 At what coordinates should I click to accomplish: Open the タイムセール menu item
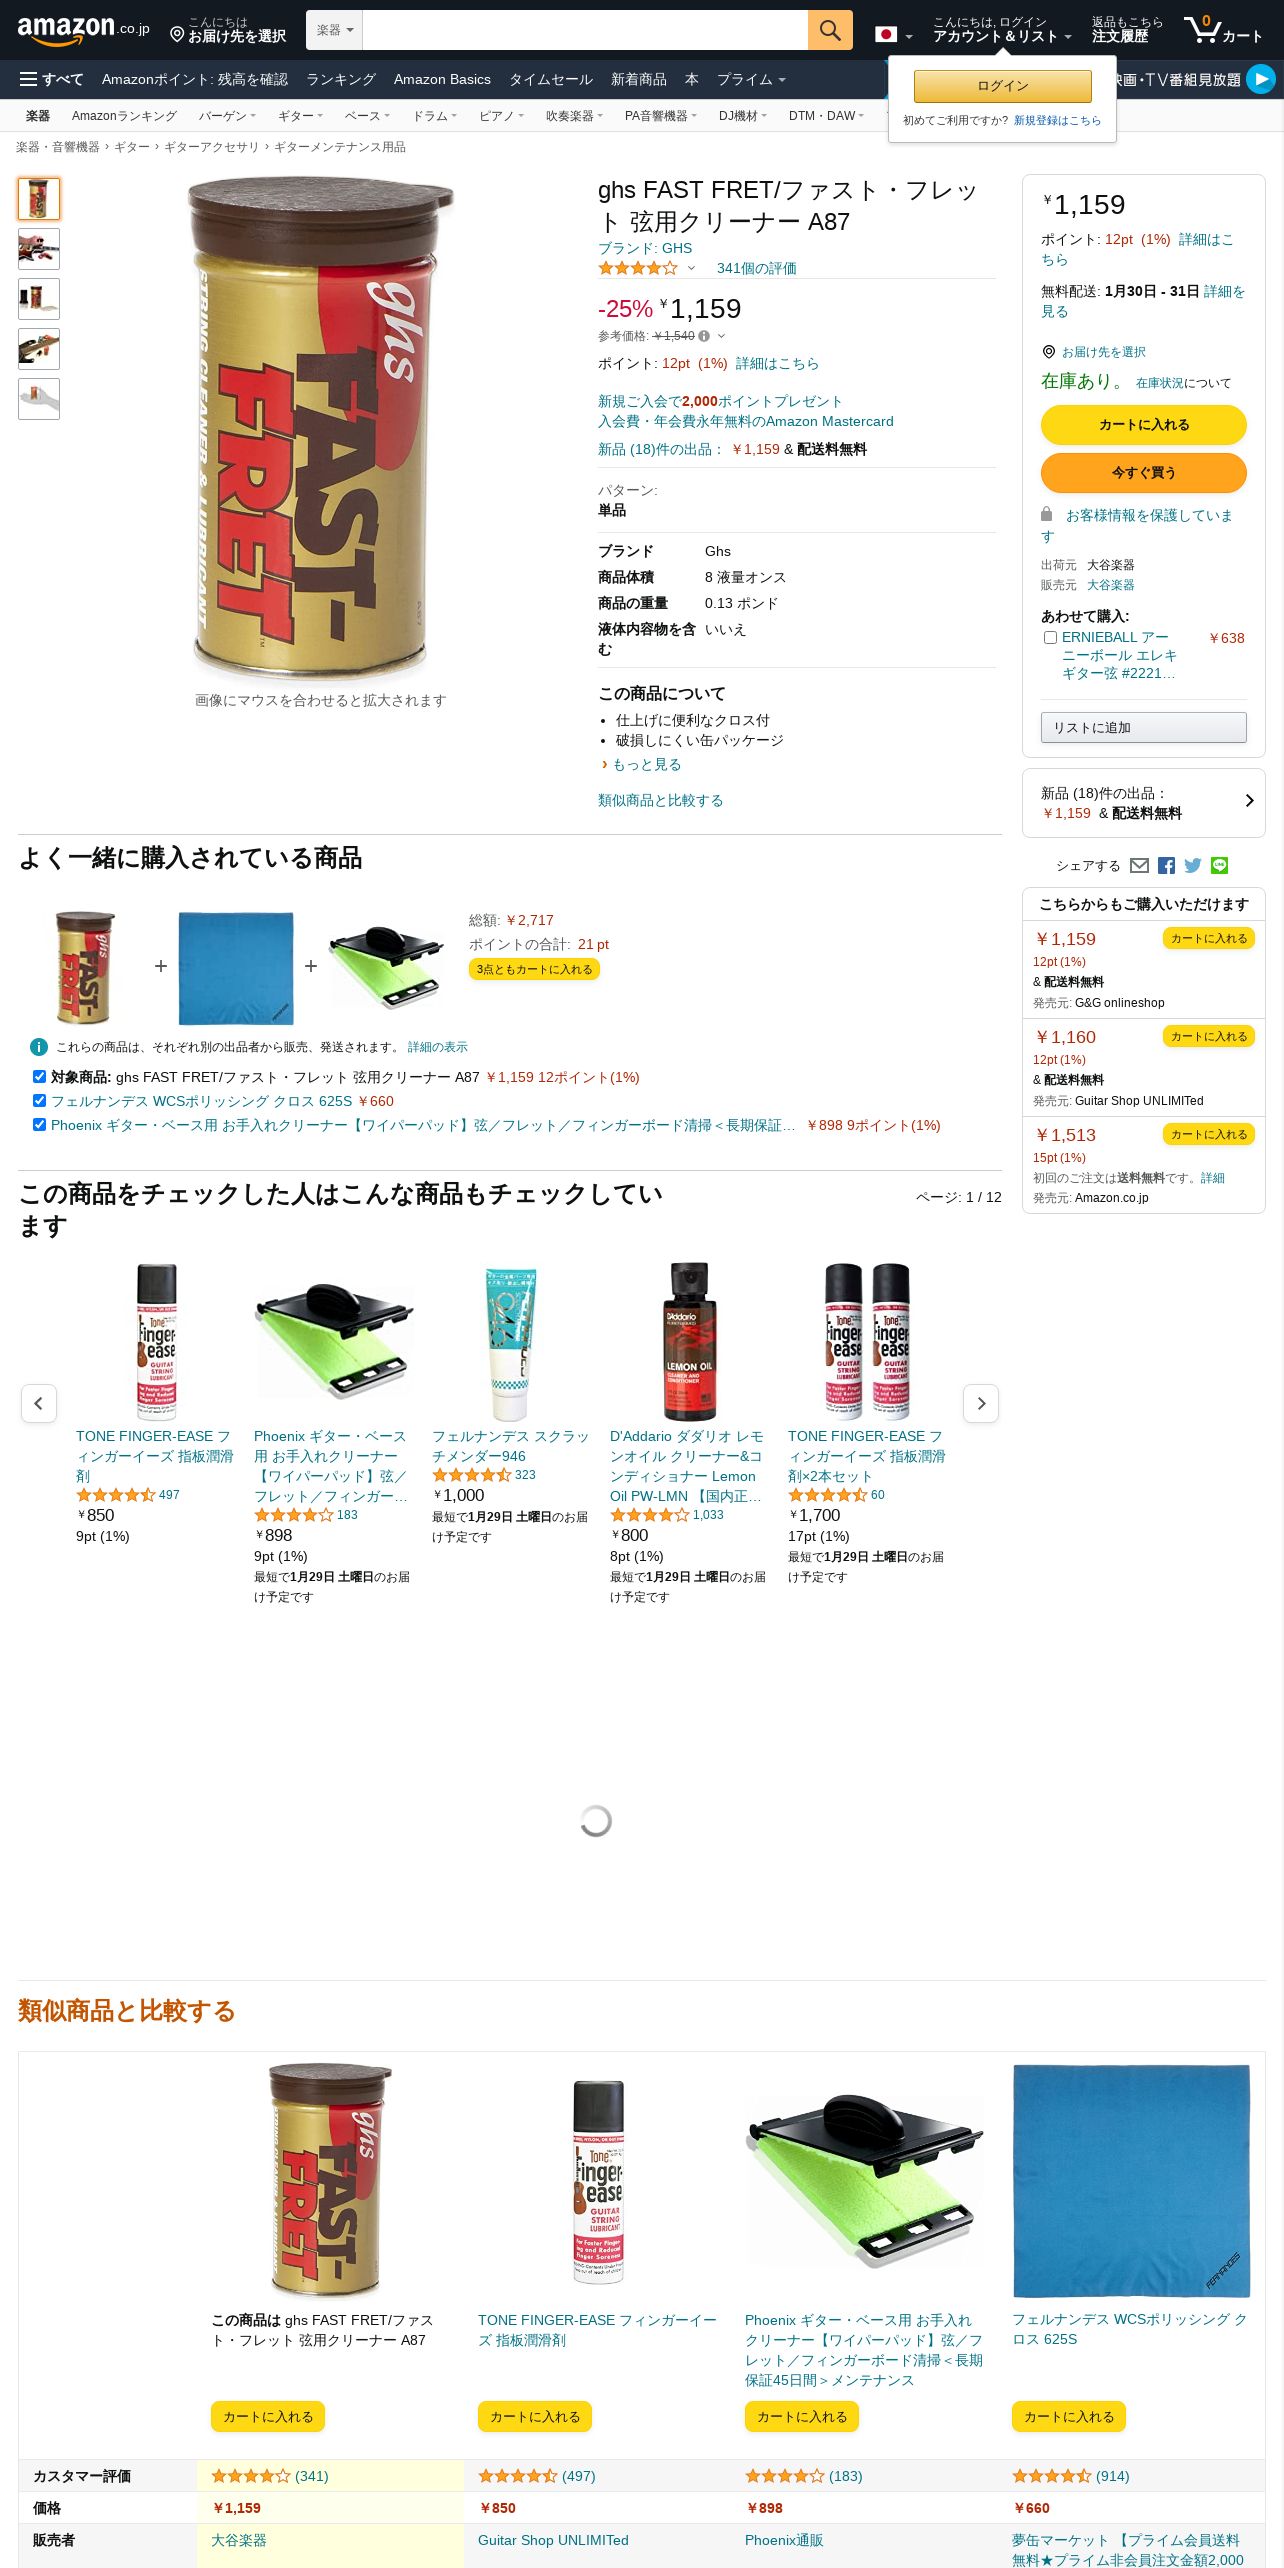(x=551, y=79)
